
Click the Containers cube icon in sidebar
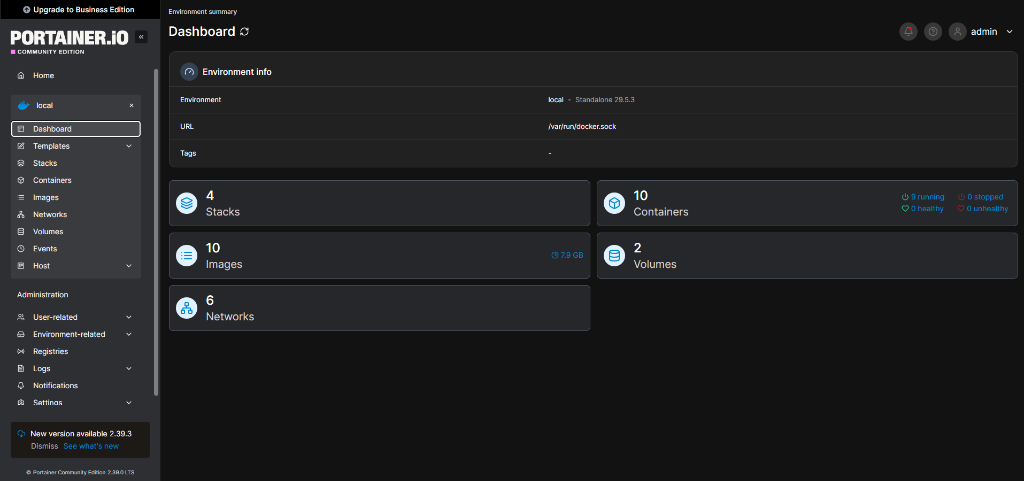pyautogui.click(x=21, y=180)
